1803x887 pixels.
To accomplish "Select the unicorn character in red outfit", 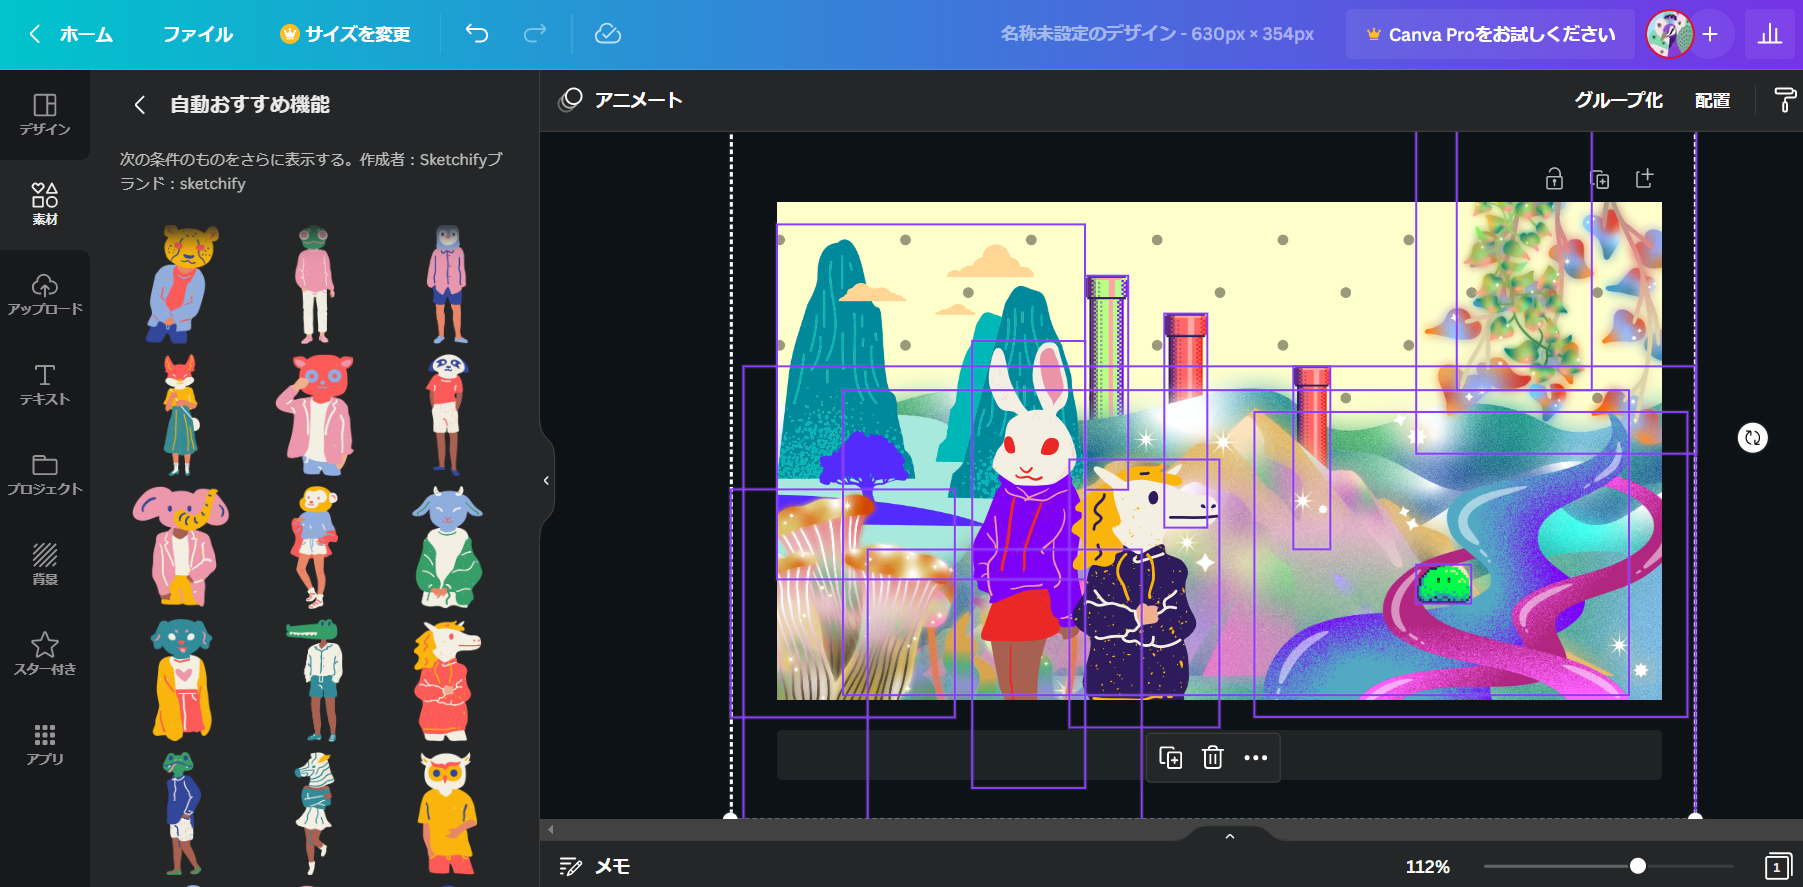I will click(x=448, y=679).
